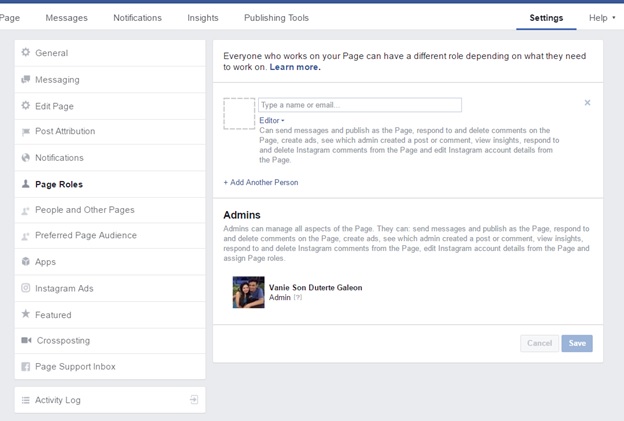Click the Post Attribution flag icon
The image size is (624, 421).
click(x=26, y=132)
